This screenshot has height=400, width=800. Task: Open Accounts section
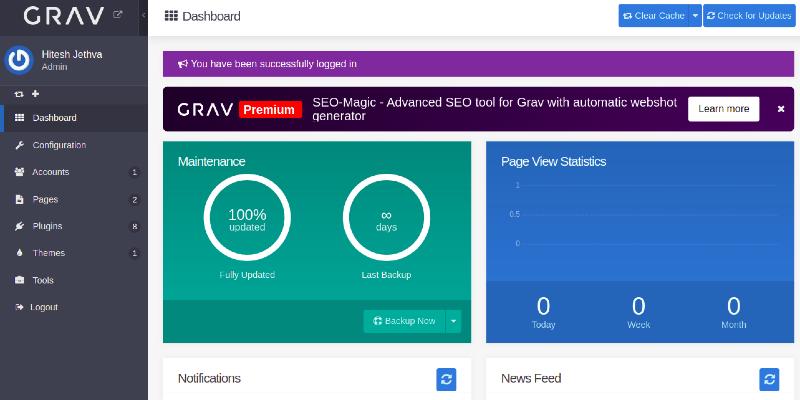coord(50,172)
